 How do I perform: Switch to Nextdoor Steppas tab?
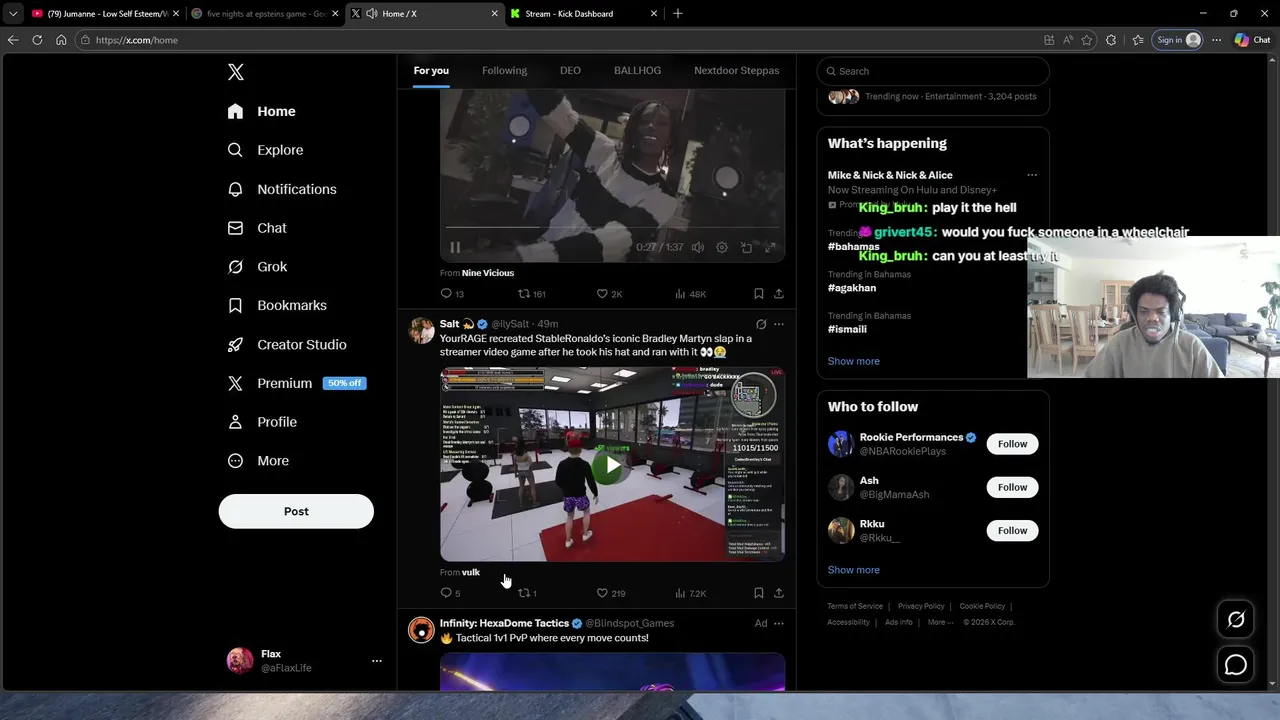tap(736, 70)
